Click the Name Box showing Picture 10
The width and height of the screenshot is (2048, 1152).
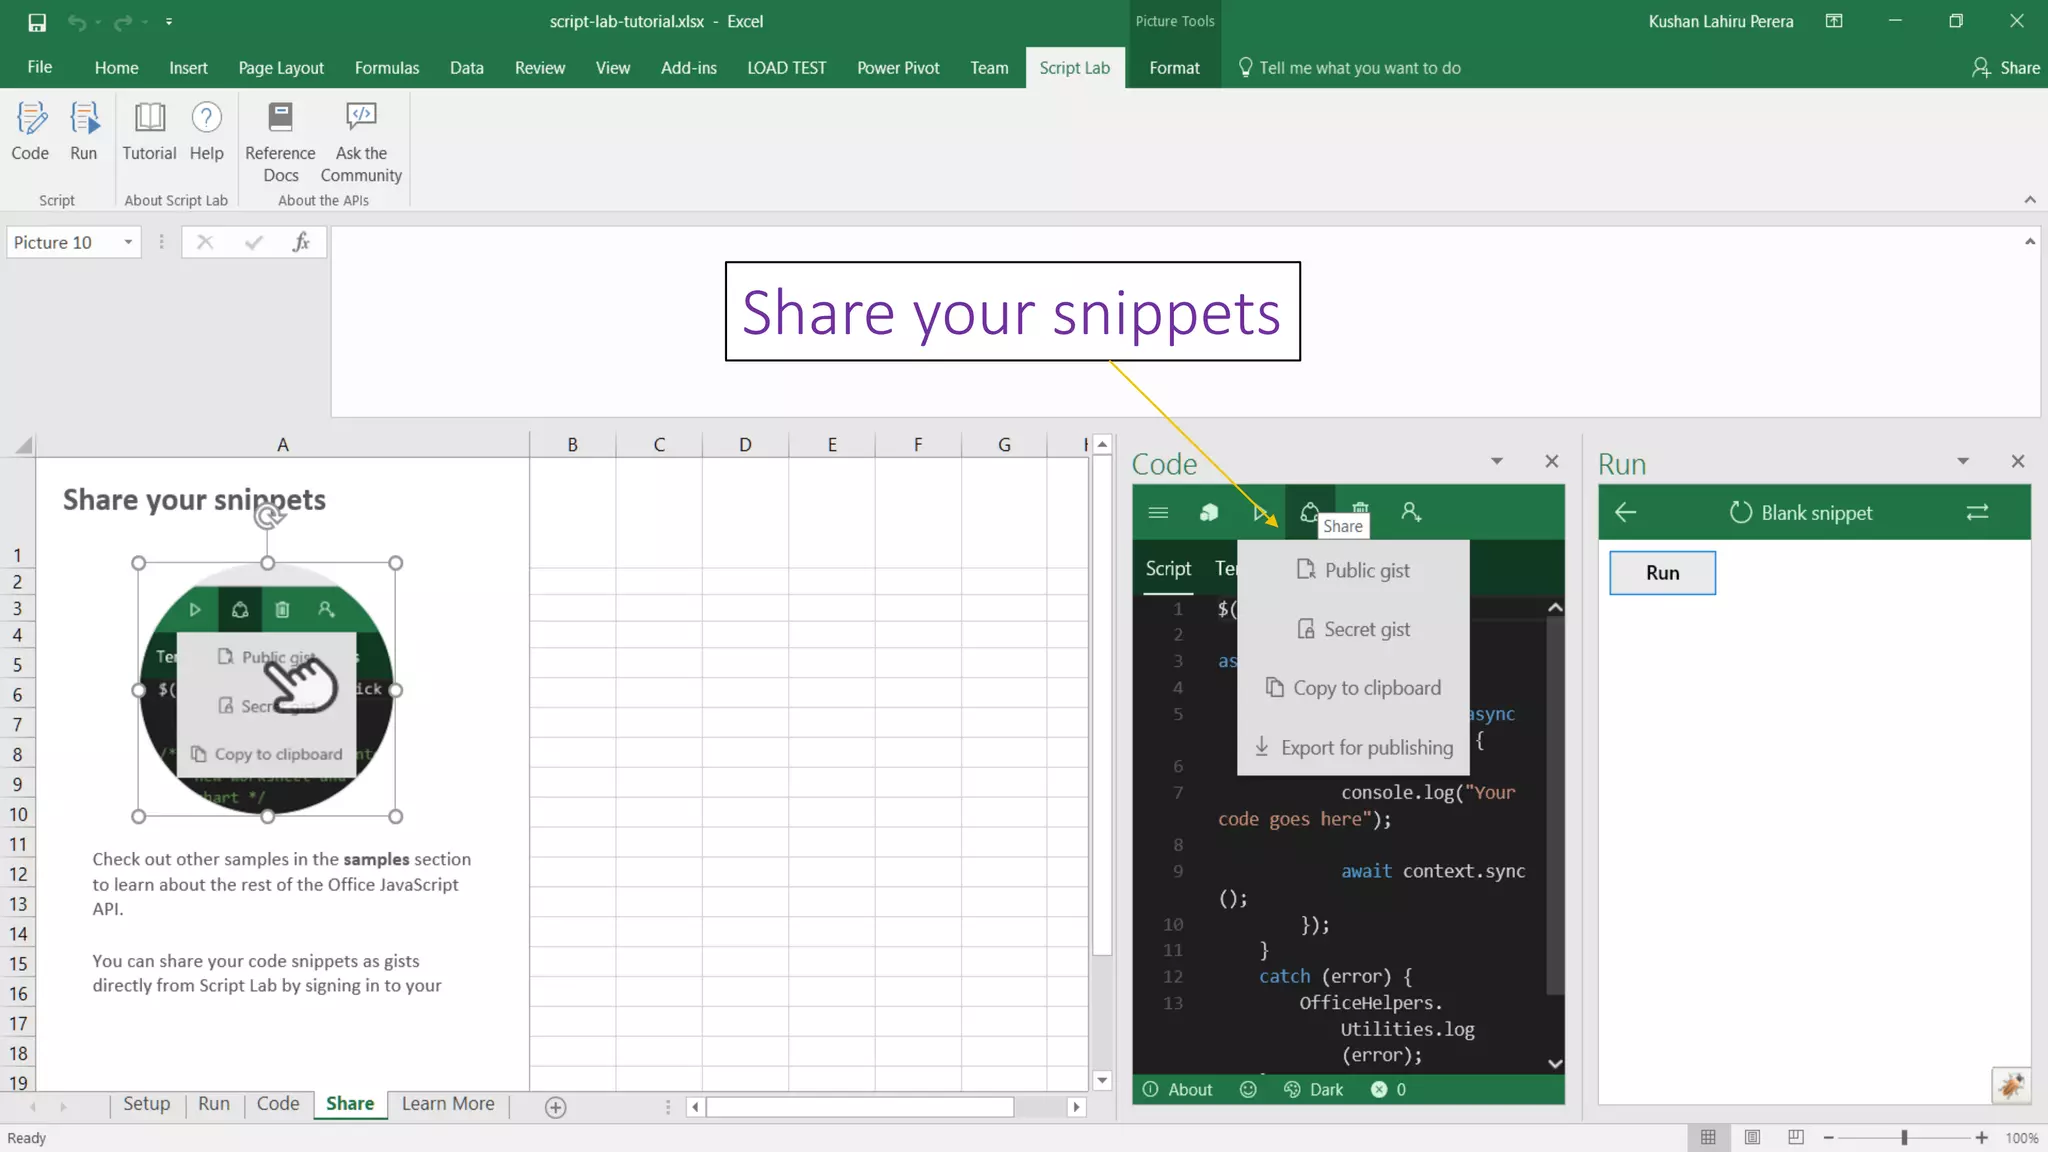click(63, 242)
